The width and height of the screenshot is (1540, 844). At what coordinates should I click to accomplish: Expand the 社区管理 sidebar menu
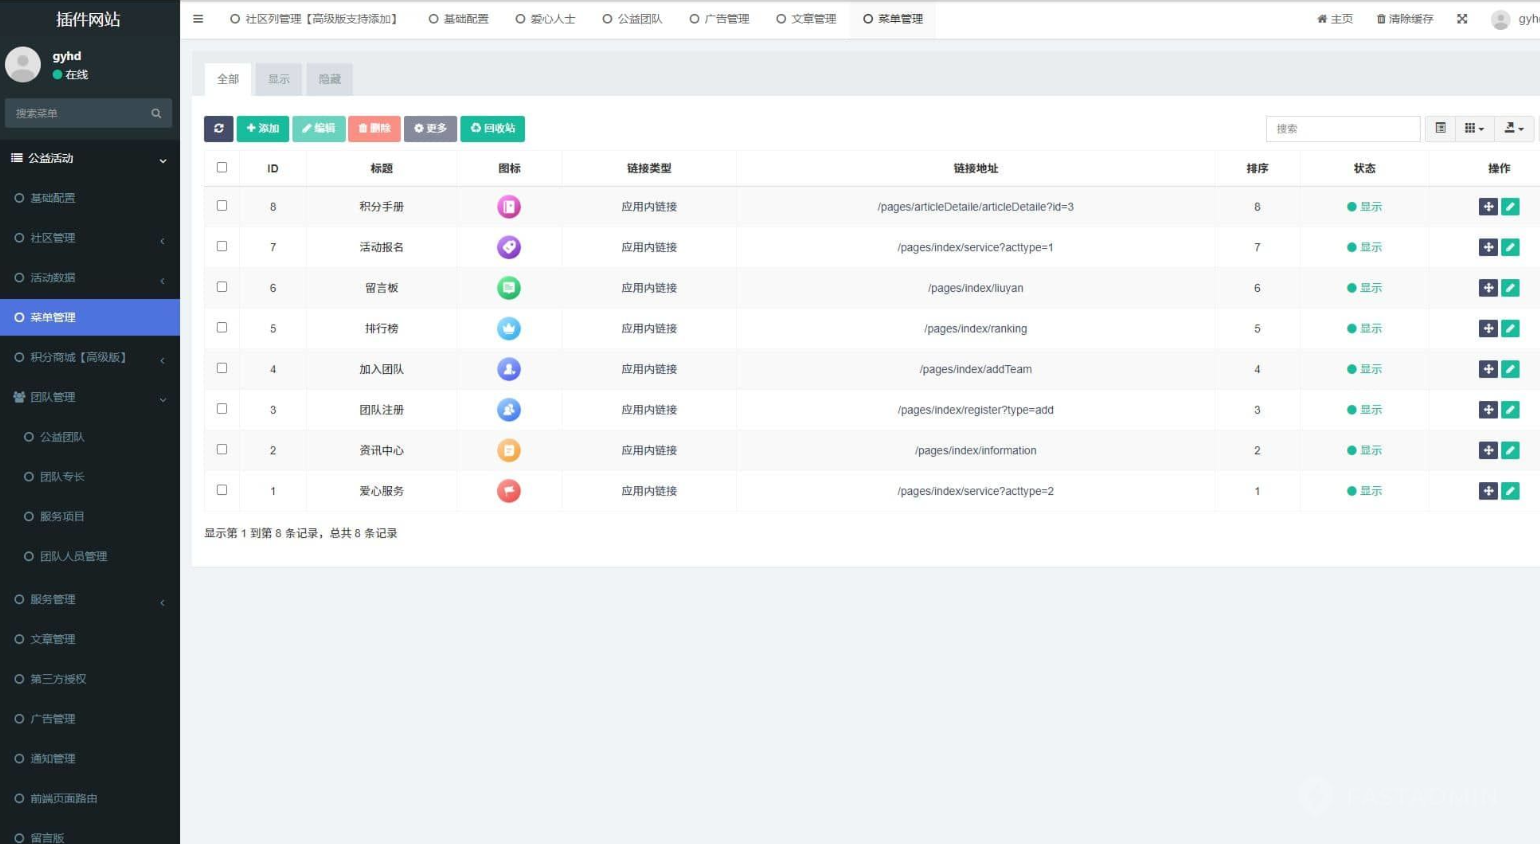pyautogui.click(x=90, y=238)
